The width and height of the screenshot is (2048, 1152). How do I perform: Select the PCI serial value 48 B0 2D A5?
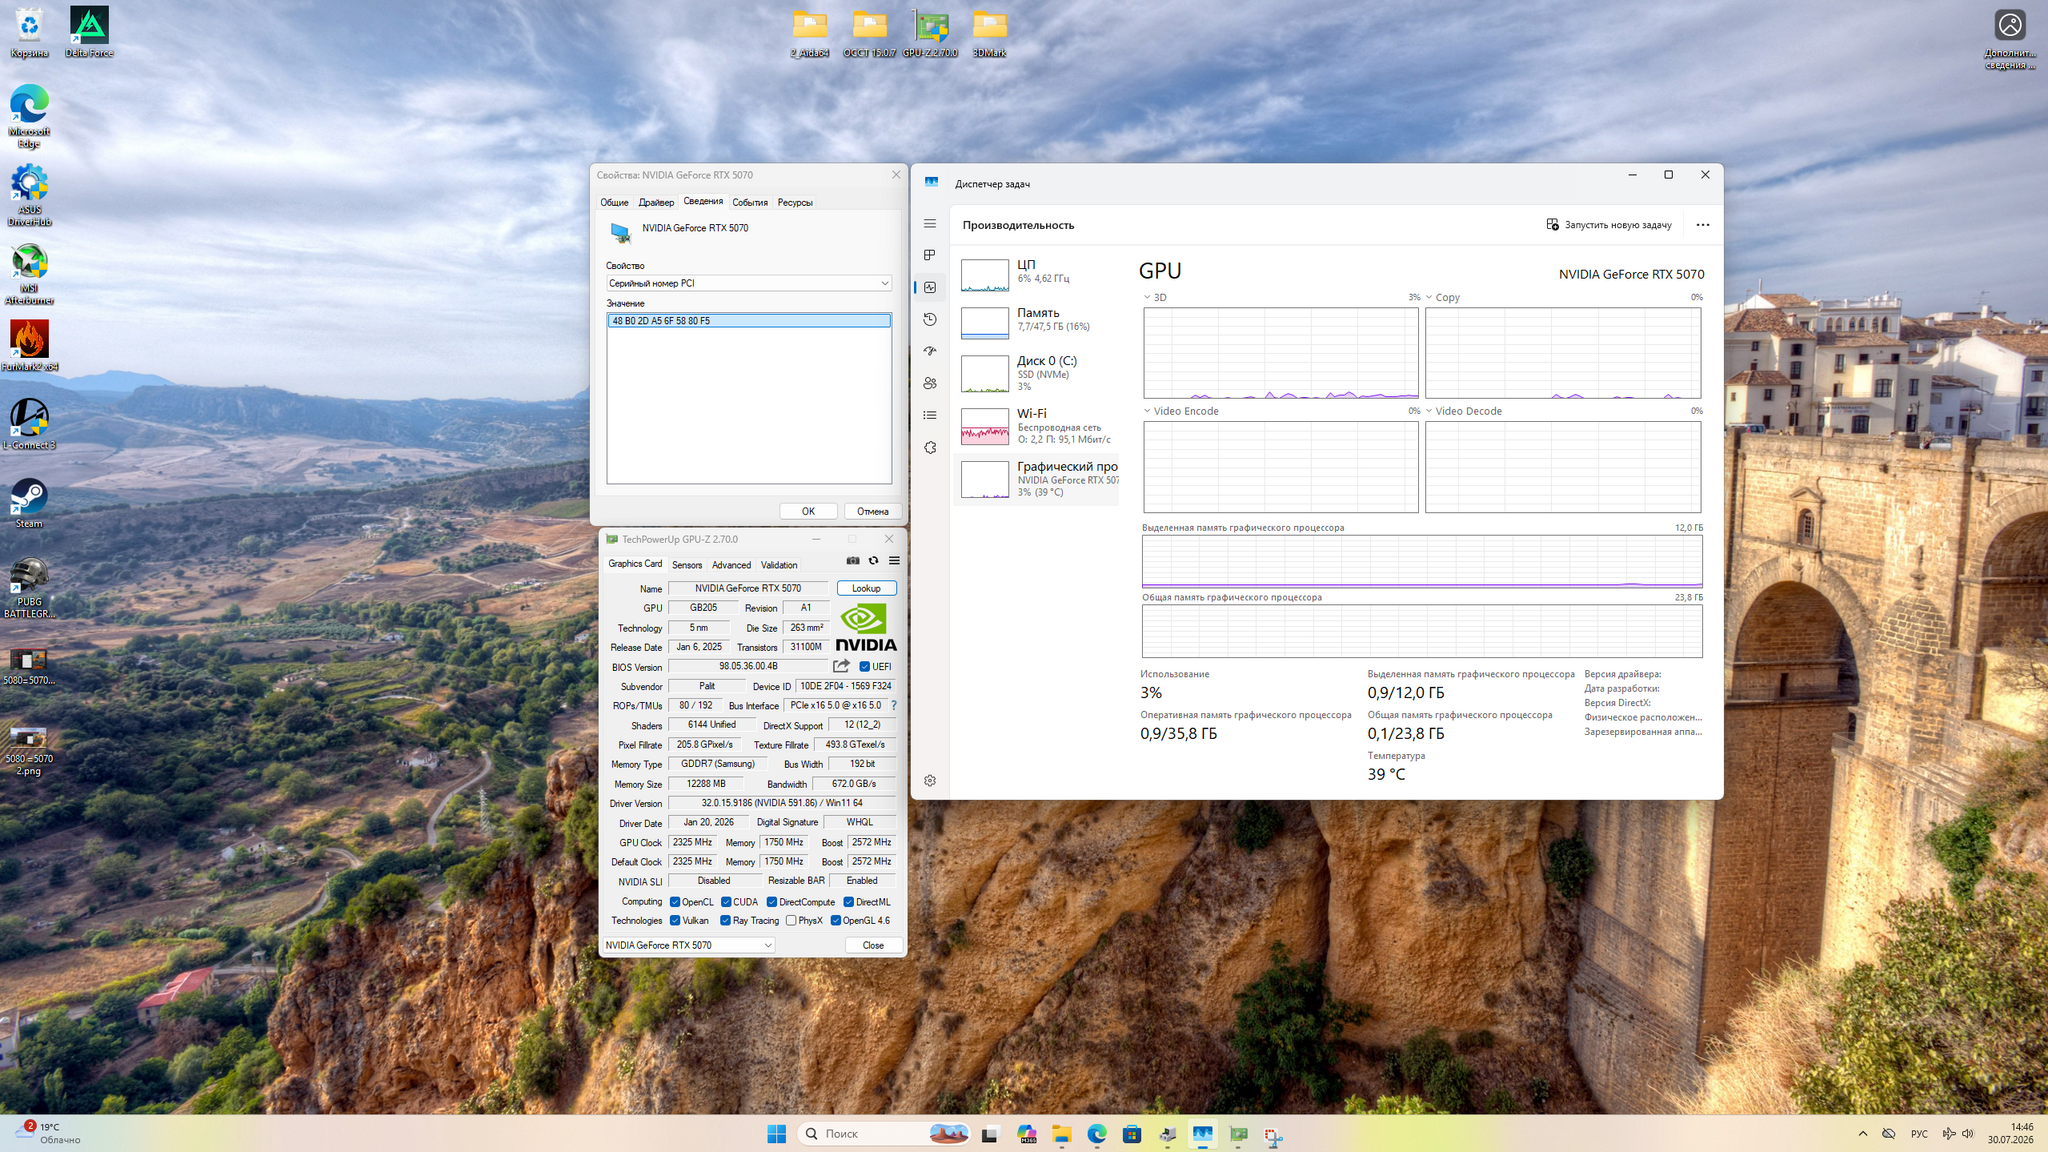point(748,321)
